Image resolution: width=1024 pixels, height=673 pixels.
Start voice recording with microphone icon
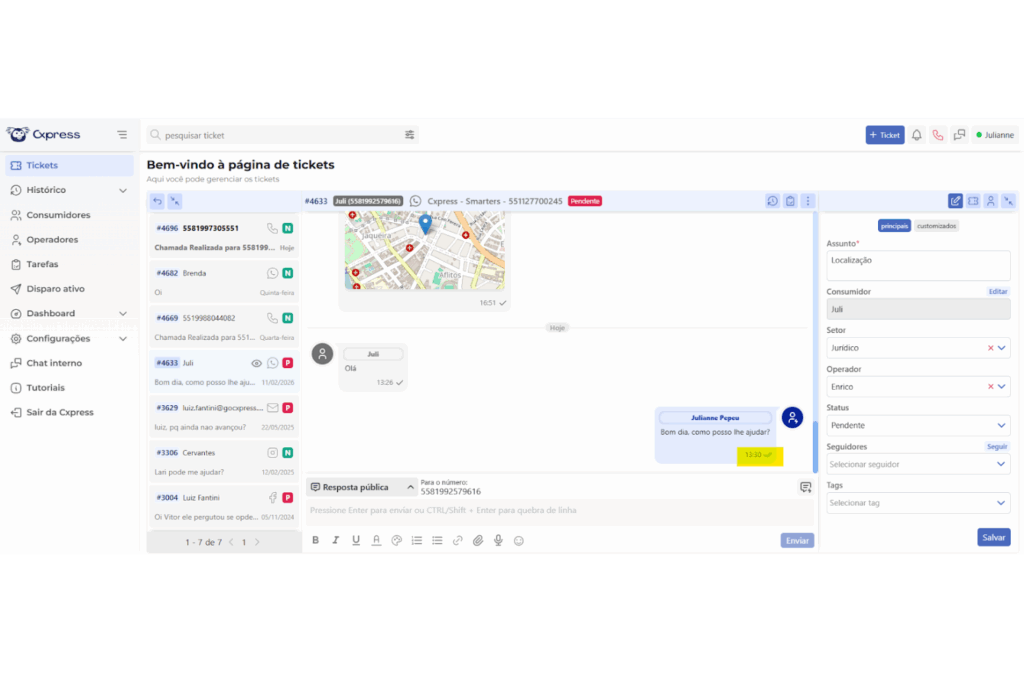pyautogui.click(x=498, y=540)
